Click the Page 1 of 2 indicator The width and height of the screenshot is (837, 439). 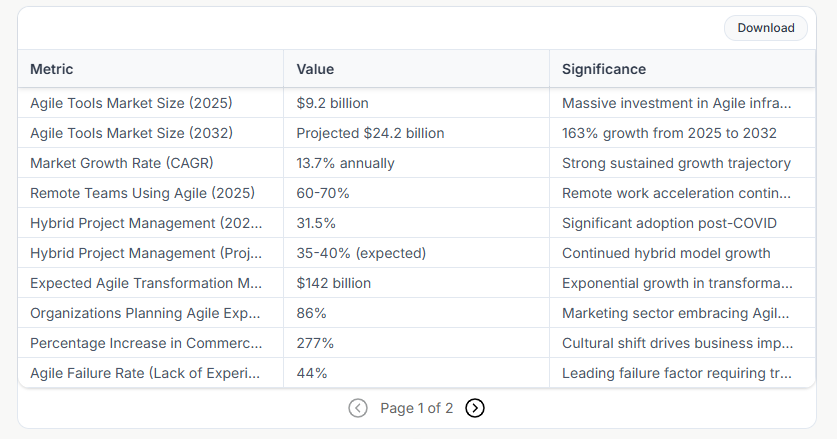[417, 408]
